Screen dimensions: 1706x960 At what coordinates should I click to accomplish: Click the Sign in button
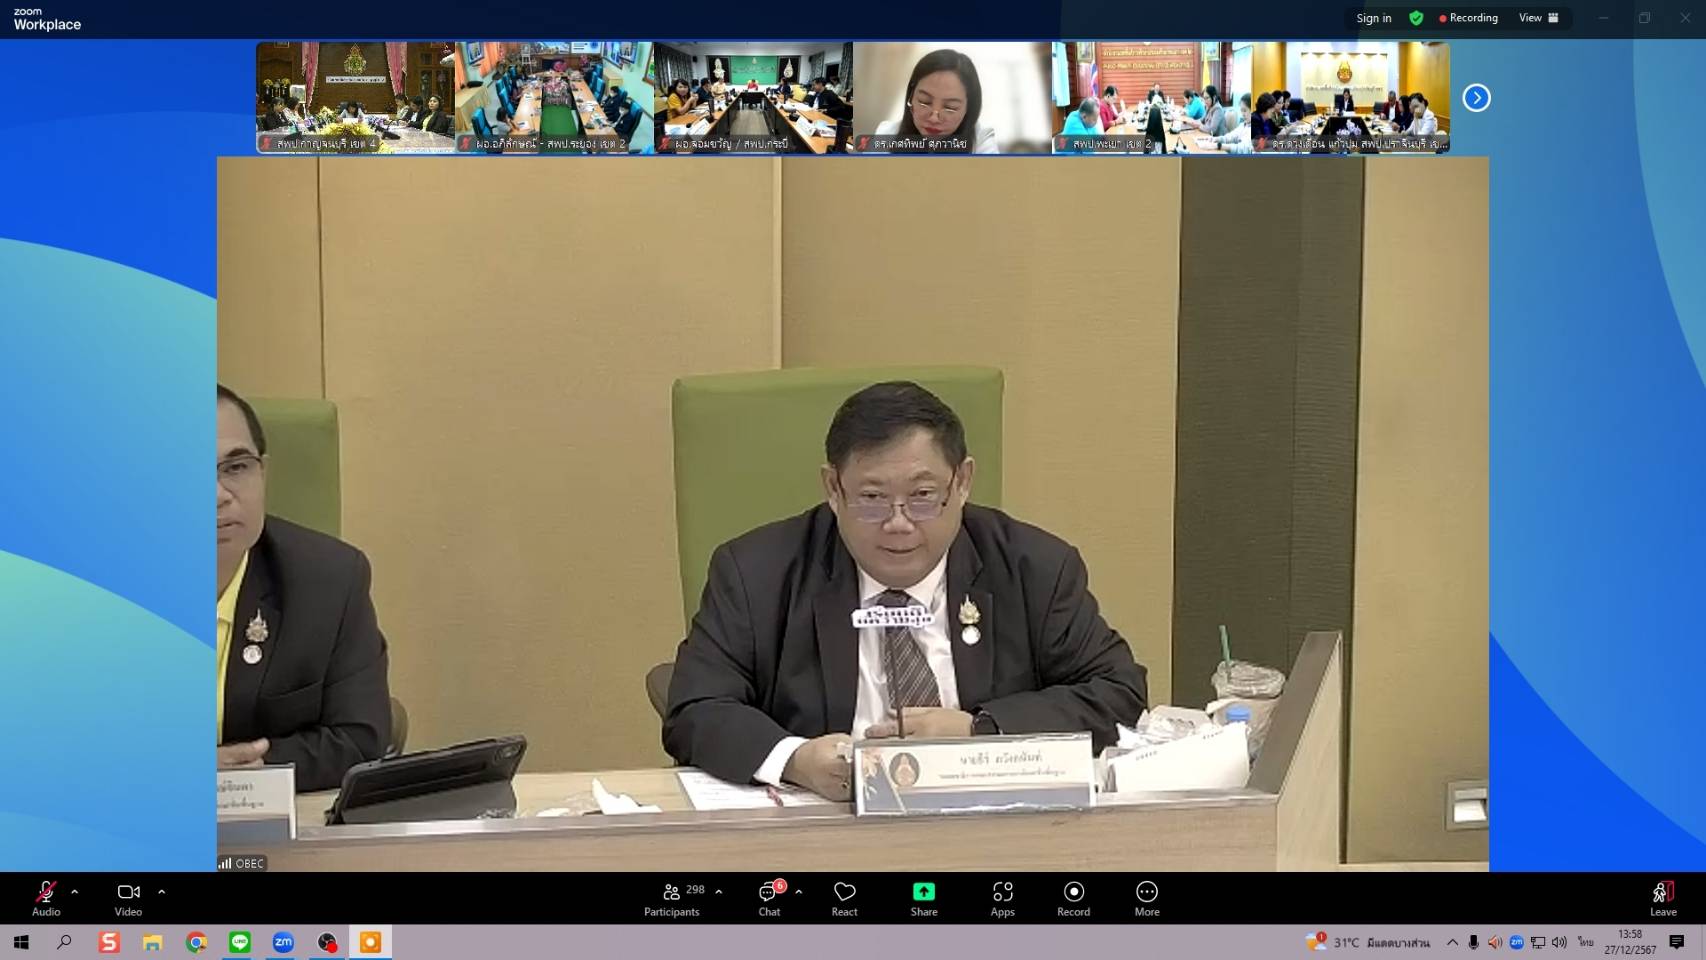coord(1372,17)
